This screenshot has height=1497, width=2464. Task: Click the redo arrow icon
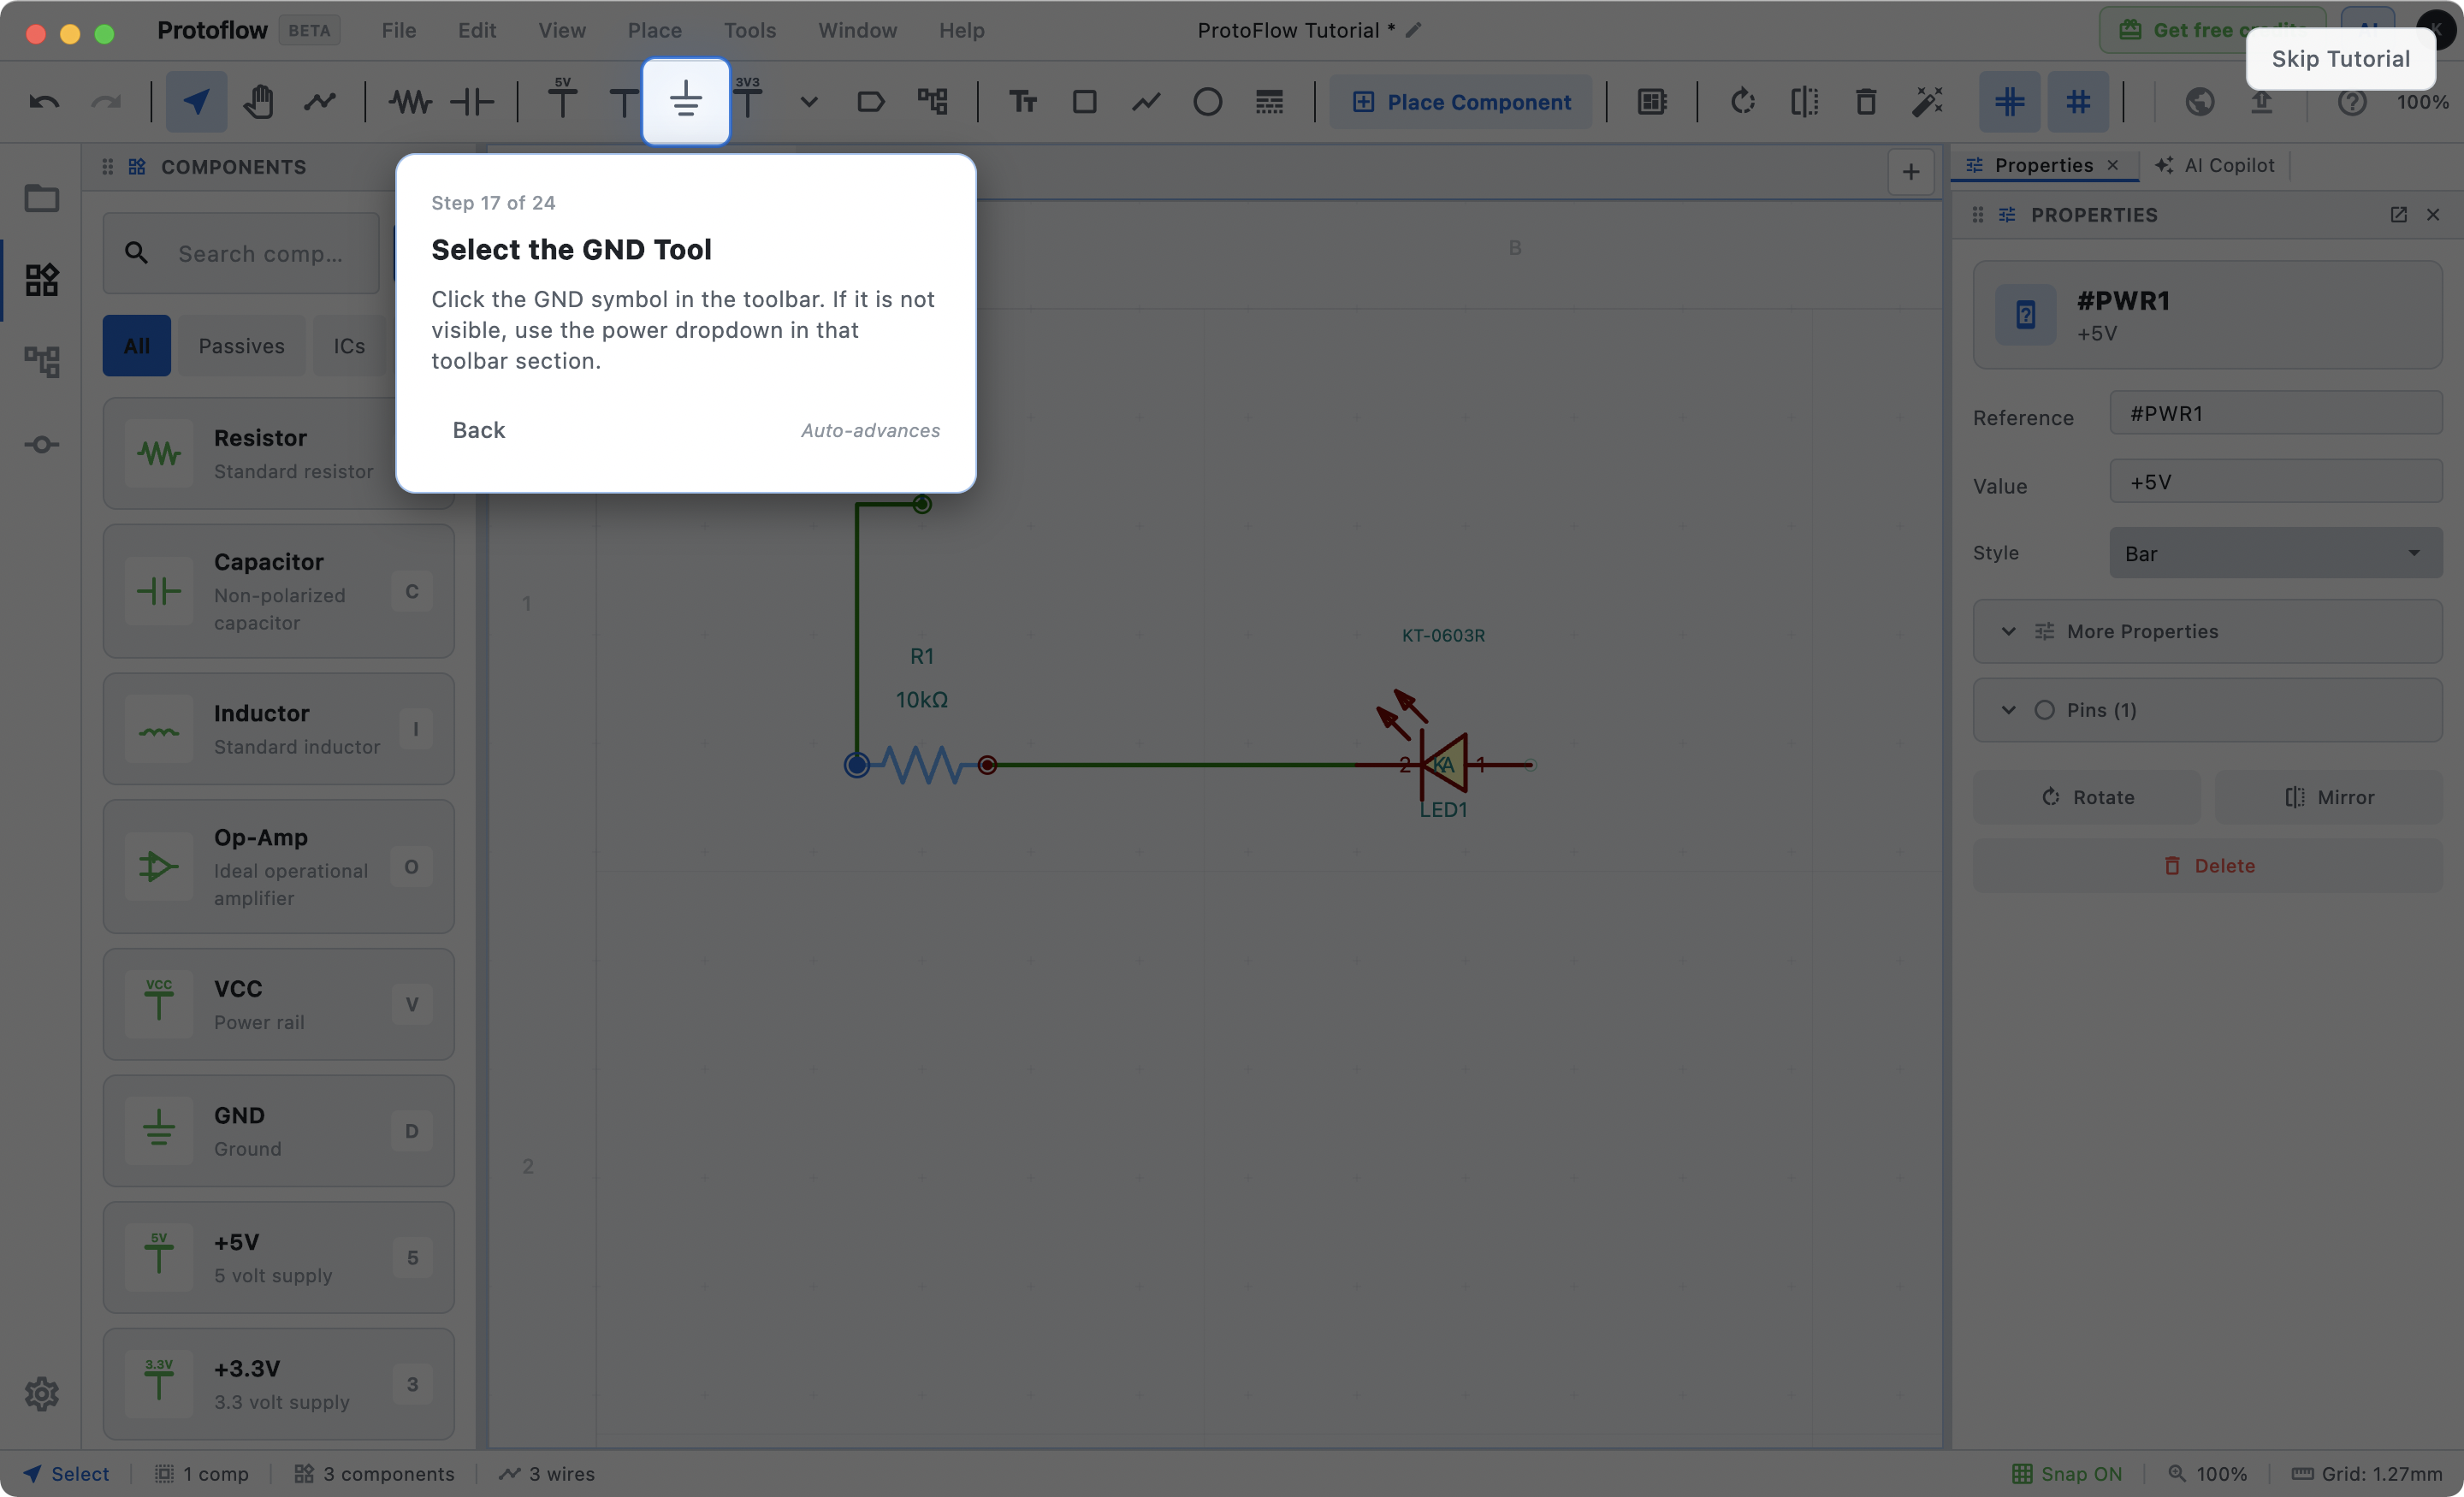pos(106,101)
